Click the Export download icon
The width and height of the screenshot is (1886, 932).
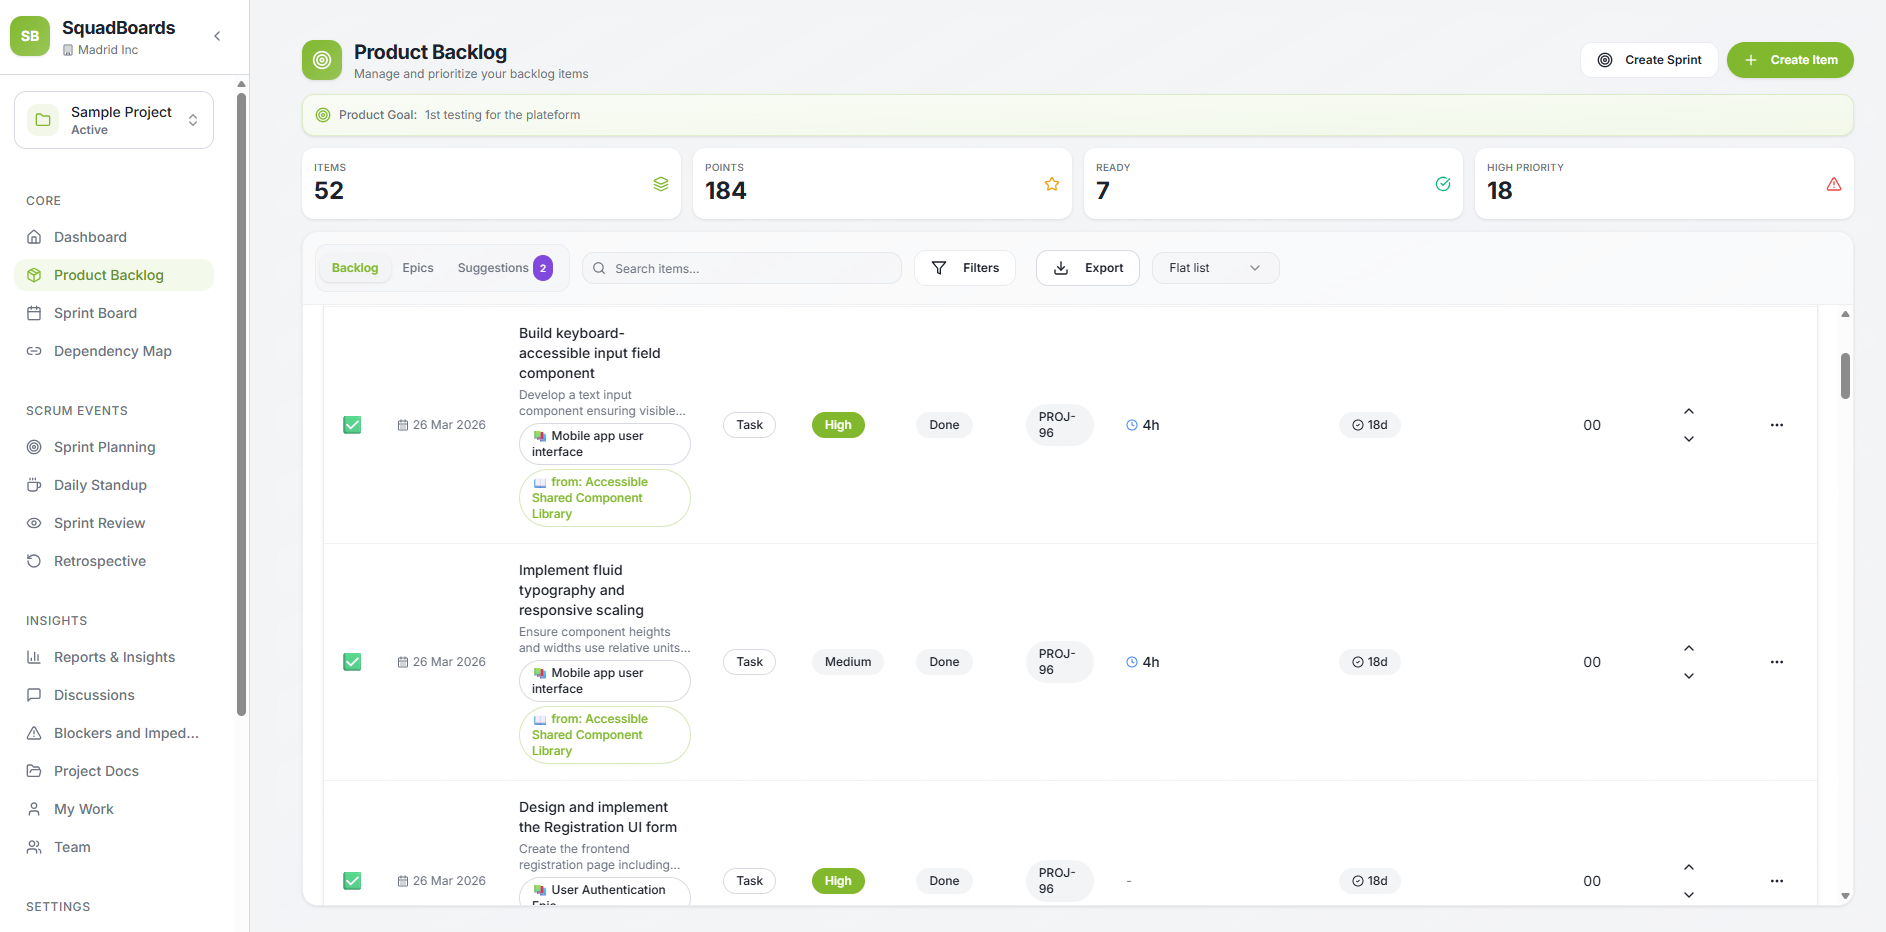pyautogui.click(x=1061, y=268)
